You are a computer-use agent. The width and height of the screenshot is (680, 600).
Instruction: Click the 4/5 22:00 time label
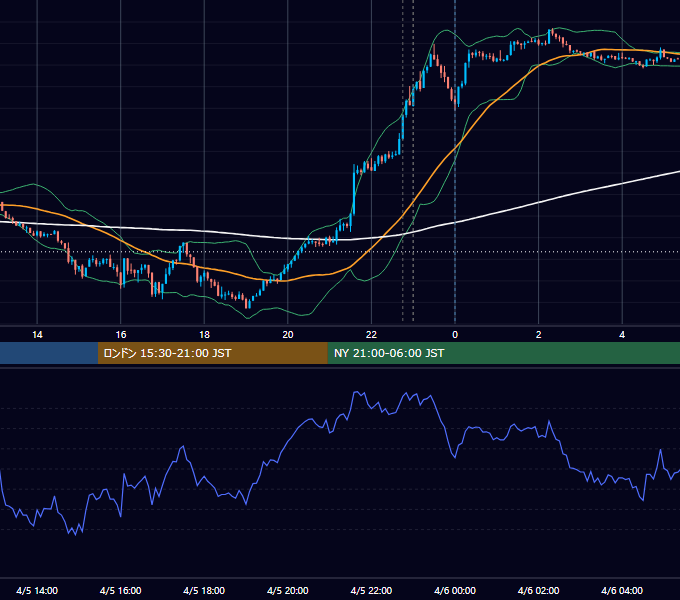point(371,590)
